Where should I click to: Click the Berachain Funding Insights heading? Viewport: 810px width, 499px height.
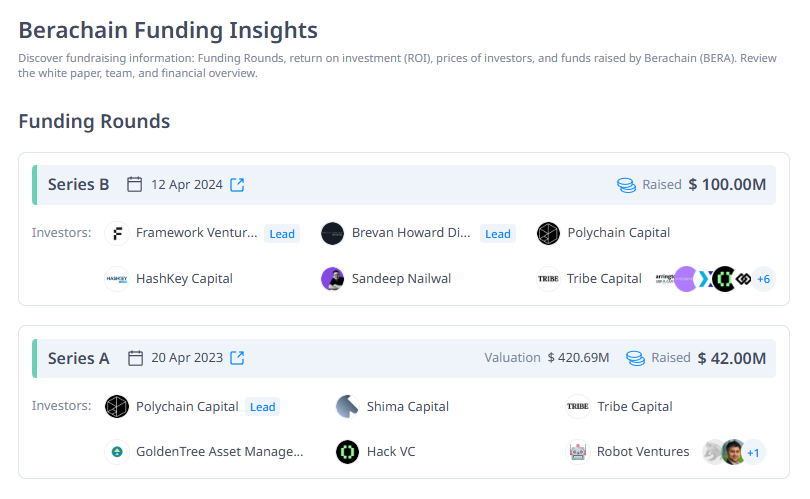(168, 30)
